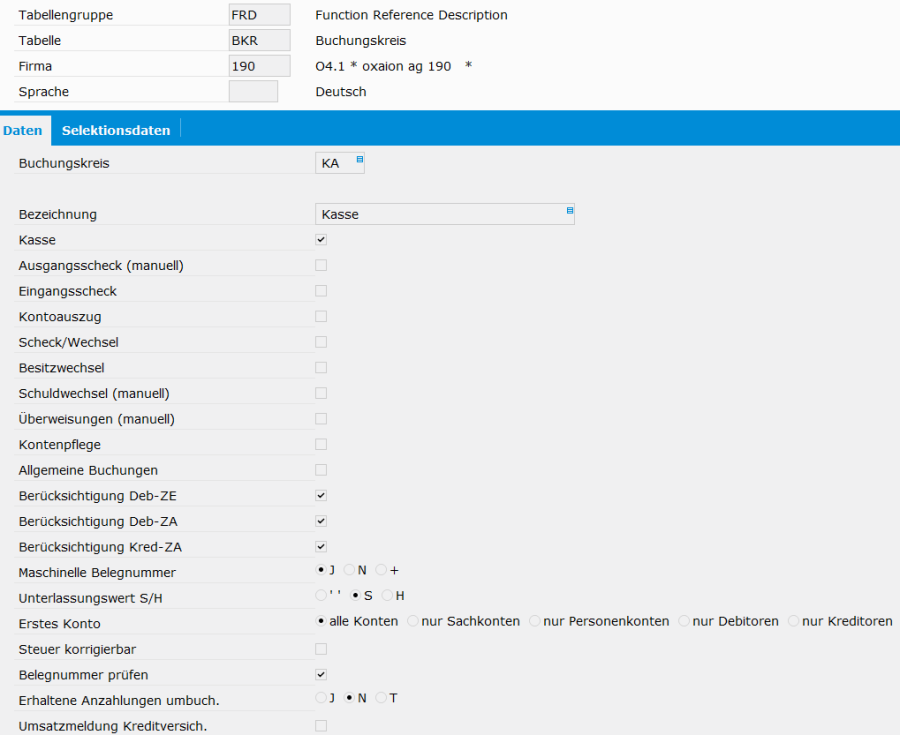The image size is (900, 735).
Task: Select N for Erhaltene Anzahlungen umbuch.
Action: (349, 698)
